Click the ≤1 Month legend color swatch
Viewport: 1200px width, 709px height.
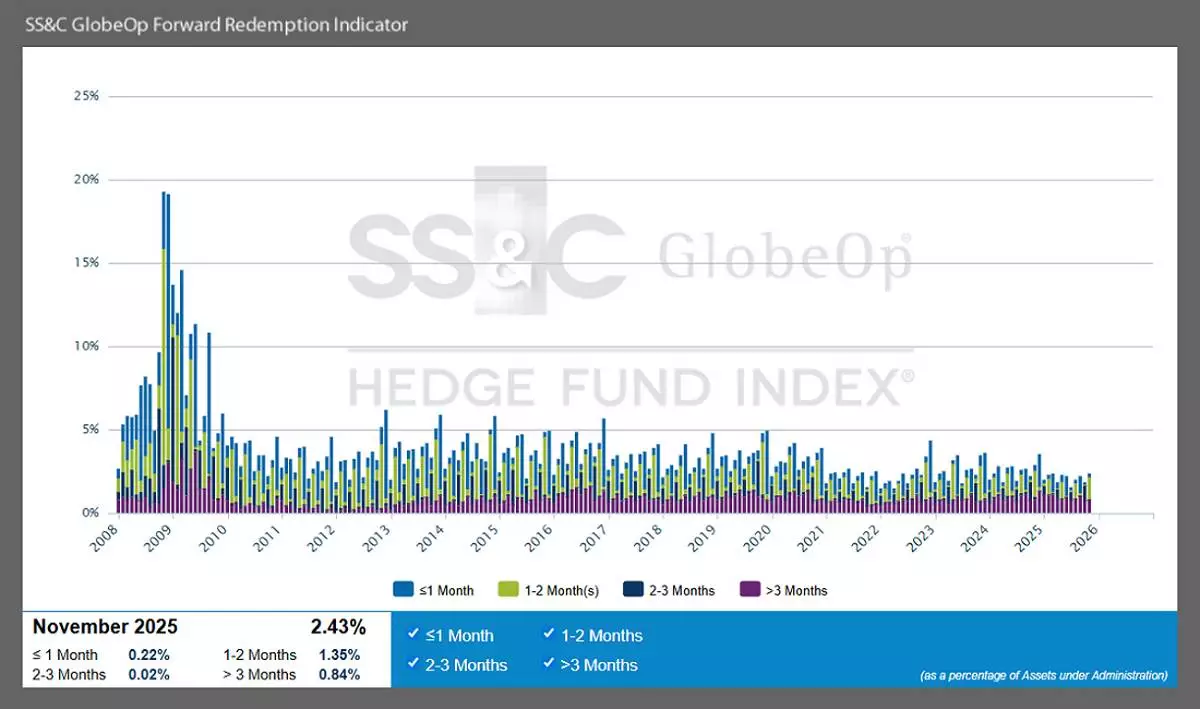coord(404,590)
